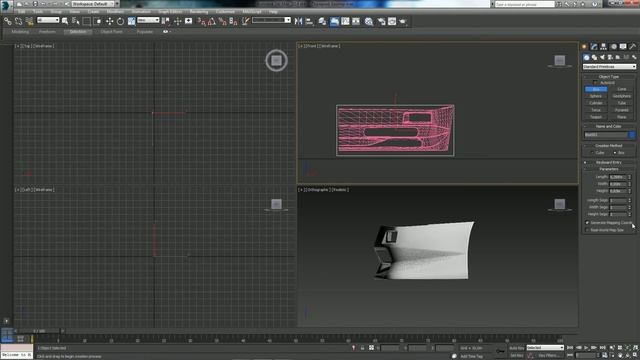This screenshot has width=640, height=360.
Task: Click the Select Object tool
Action: 65,21
